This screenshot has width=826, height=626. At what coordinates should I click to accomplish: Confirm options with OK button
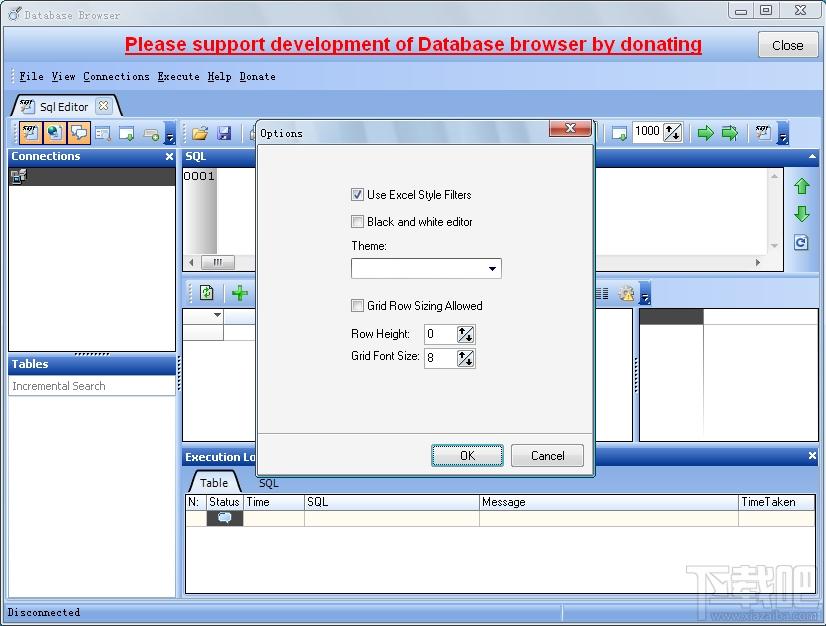click(x=467, y=455)
